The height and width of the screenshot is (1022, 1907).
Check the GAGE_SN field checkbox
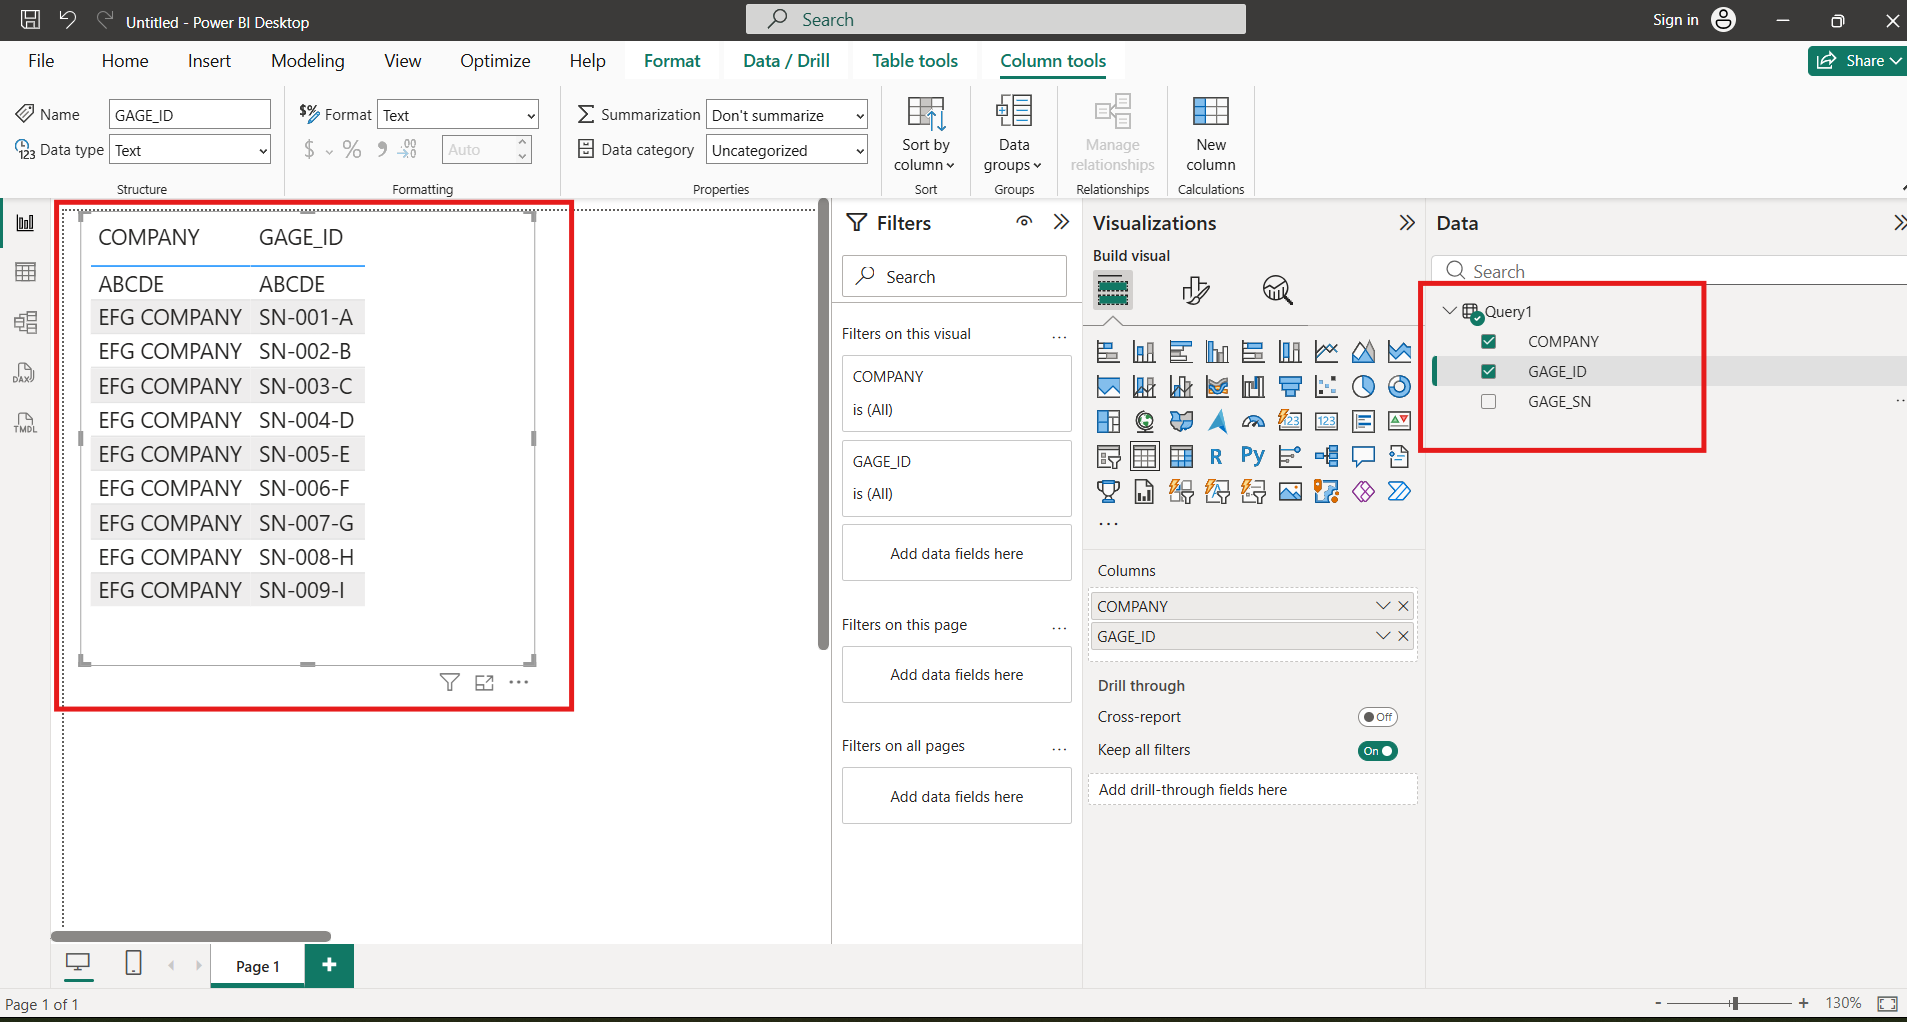point(1488,402)
